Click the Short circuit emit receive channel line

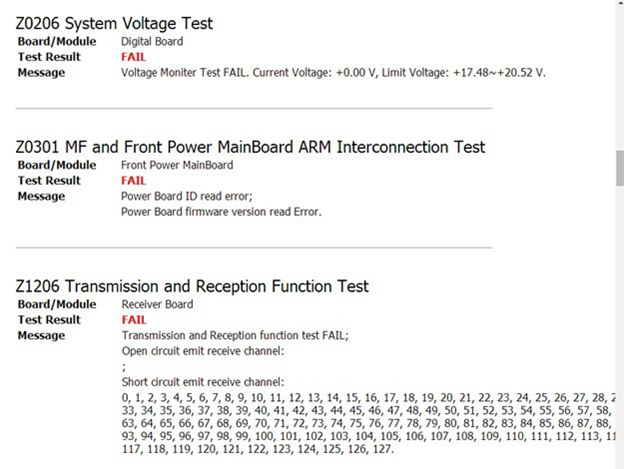pyautogui.click(x=203, y=382)
